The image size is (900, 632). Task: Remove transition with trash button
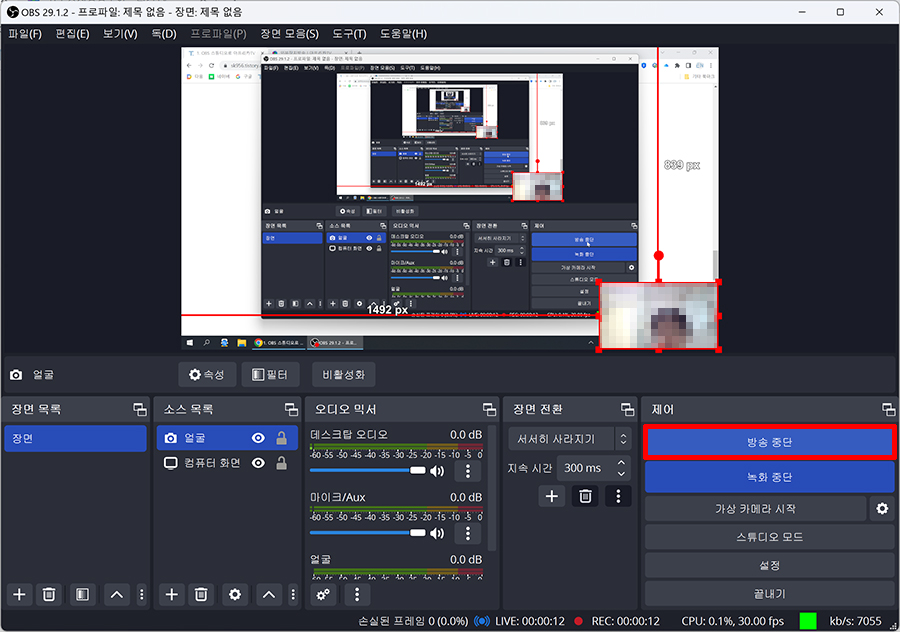click(585, 497)
